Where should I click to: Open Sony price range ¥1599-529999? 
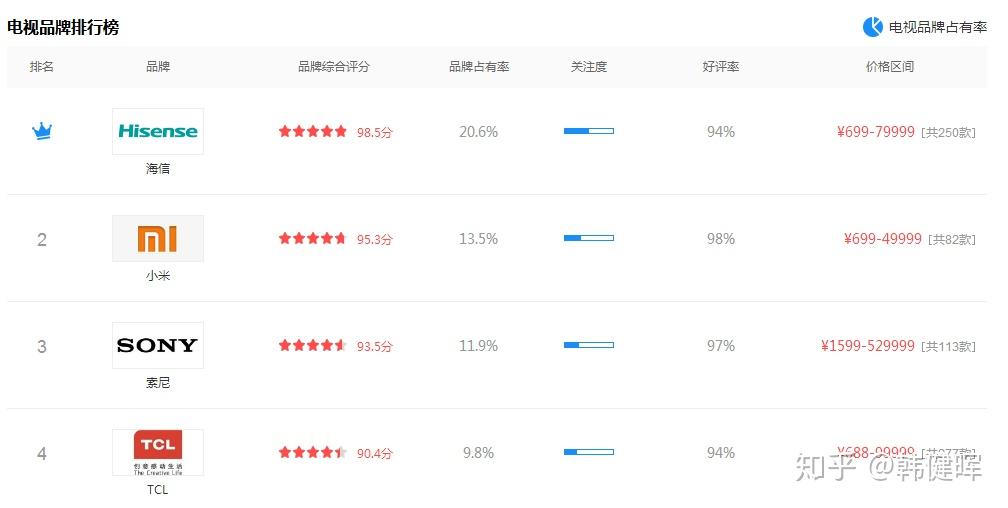click(x=868, y=346)
